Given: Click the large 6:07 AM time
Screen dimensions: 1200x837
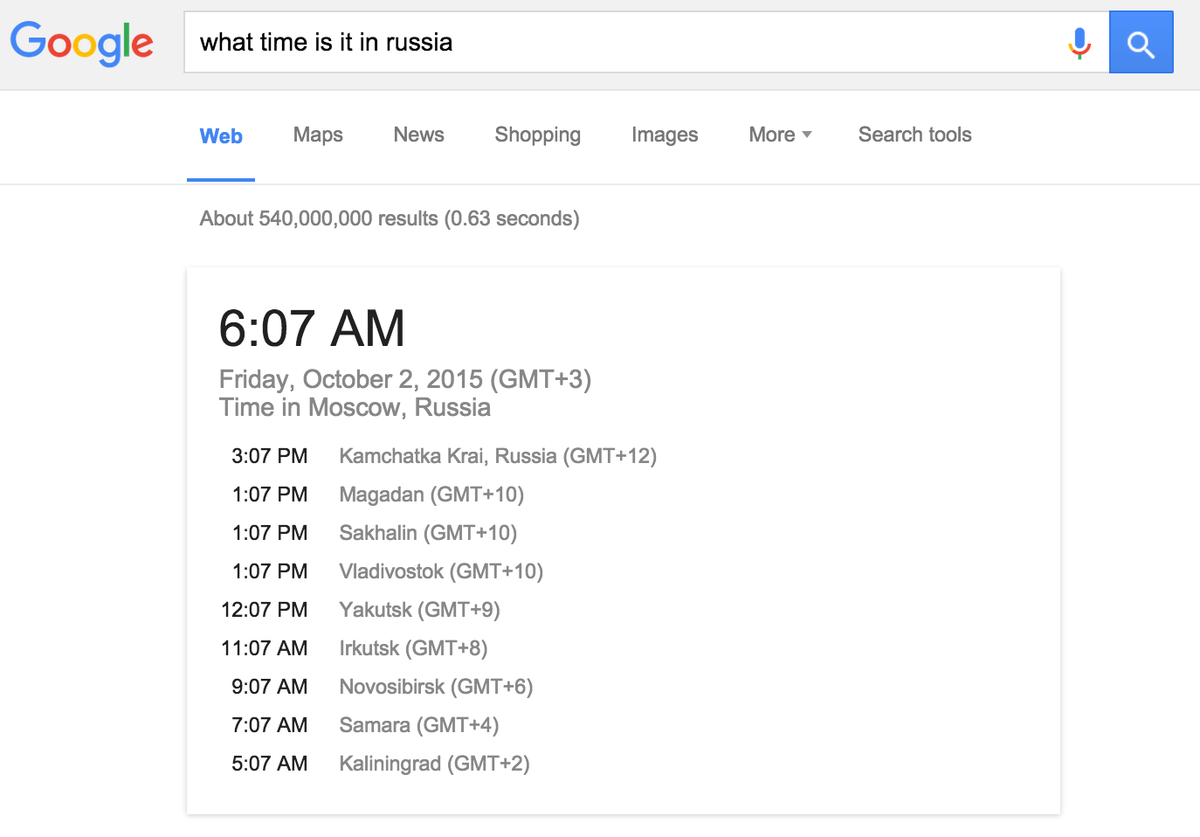Looking at the screenshot, I should [x=312, y=328].
